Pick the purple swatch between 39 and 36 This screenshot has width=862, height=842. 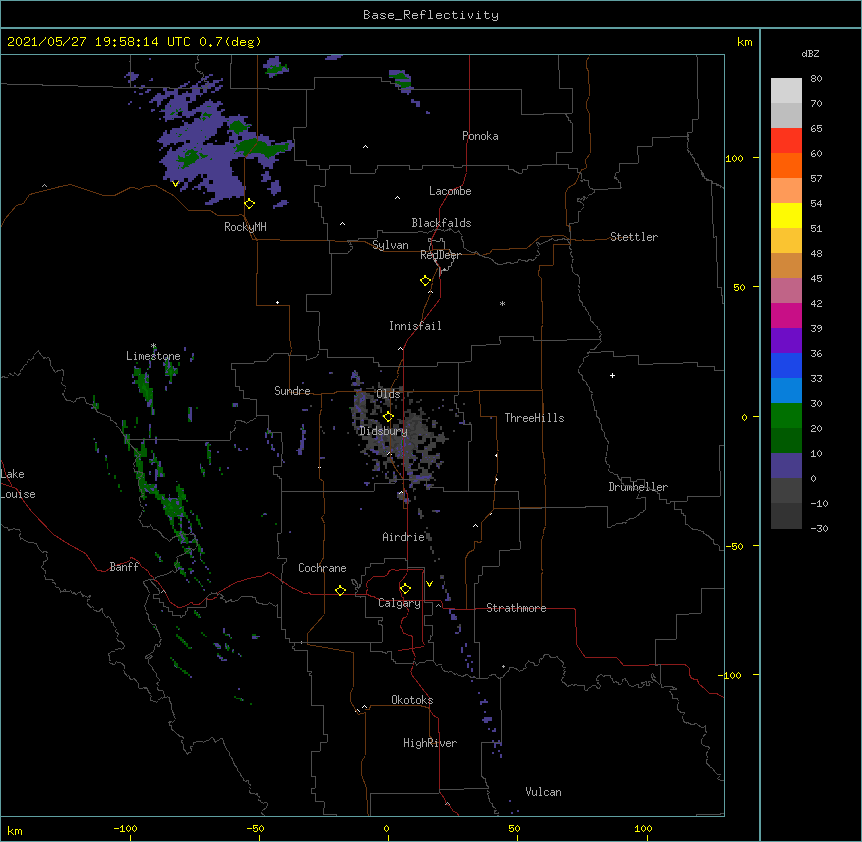[x=786, y=340]
